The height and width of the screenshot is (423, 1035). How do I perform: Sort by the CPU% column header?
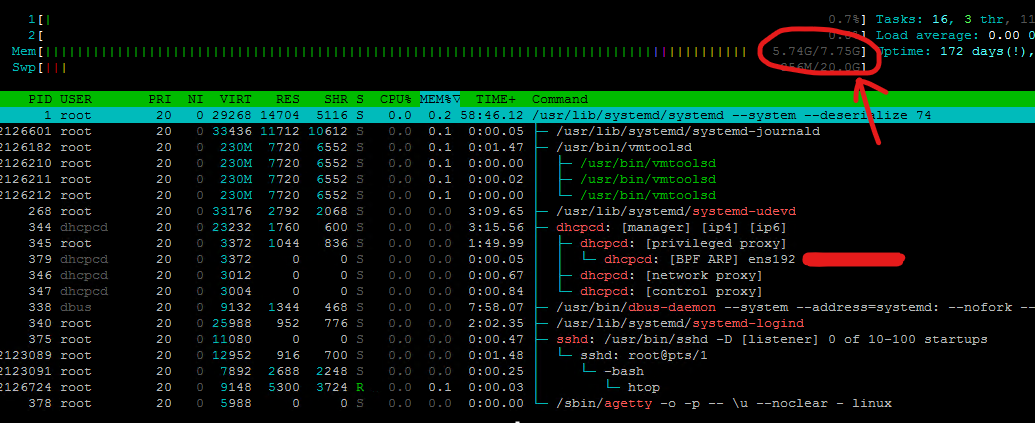396,100
